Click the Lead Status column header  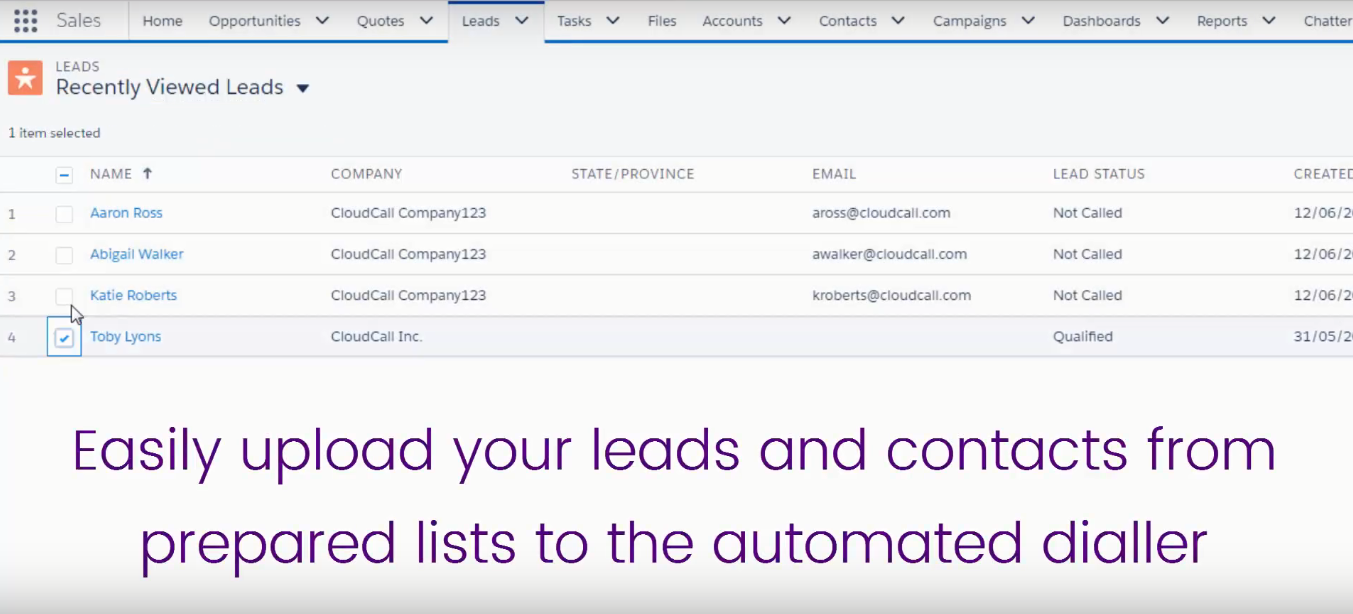coord(1099,174)
